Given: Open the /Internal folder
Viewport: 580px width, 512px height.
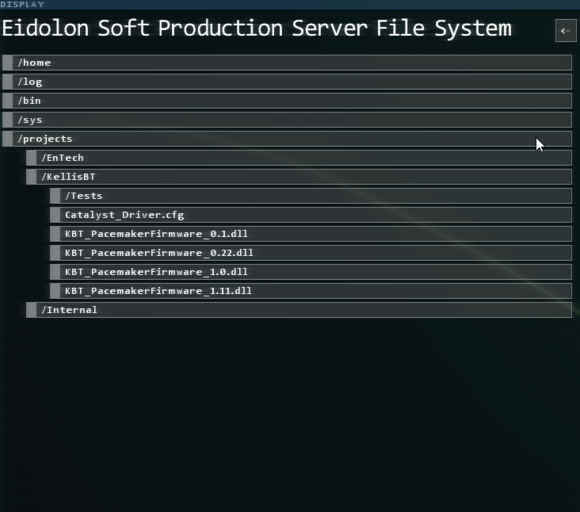Looking at the screenshot, I should point(299,310).
